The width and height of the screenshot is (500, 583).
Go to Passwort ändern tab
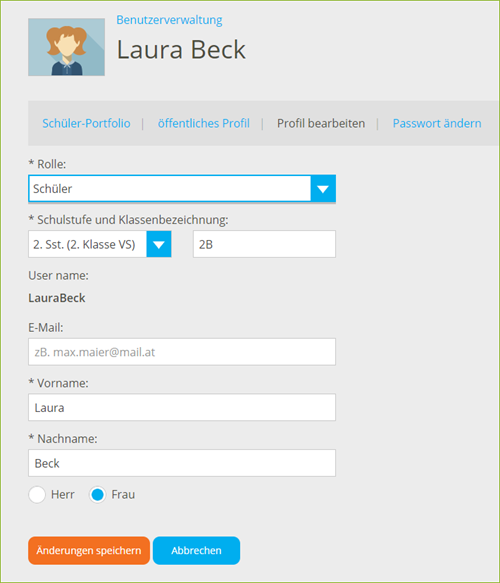pos(437,123)
